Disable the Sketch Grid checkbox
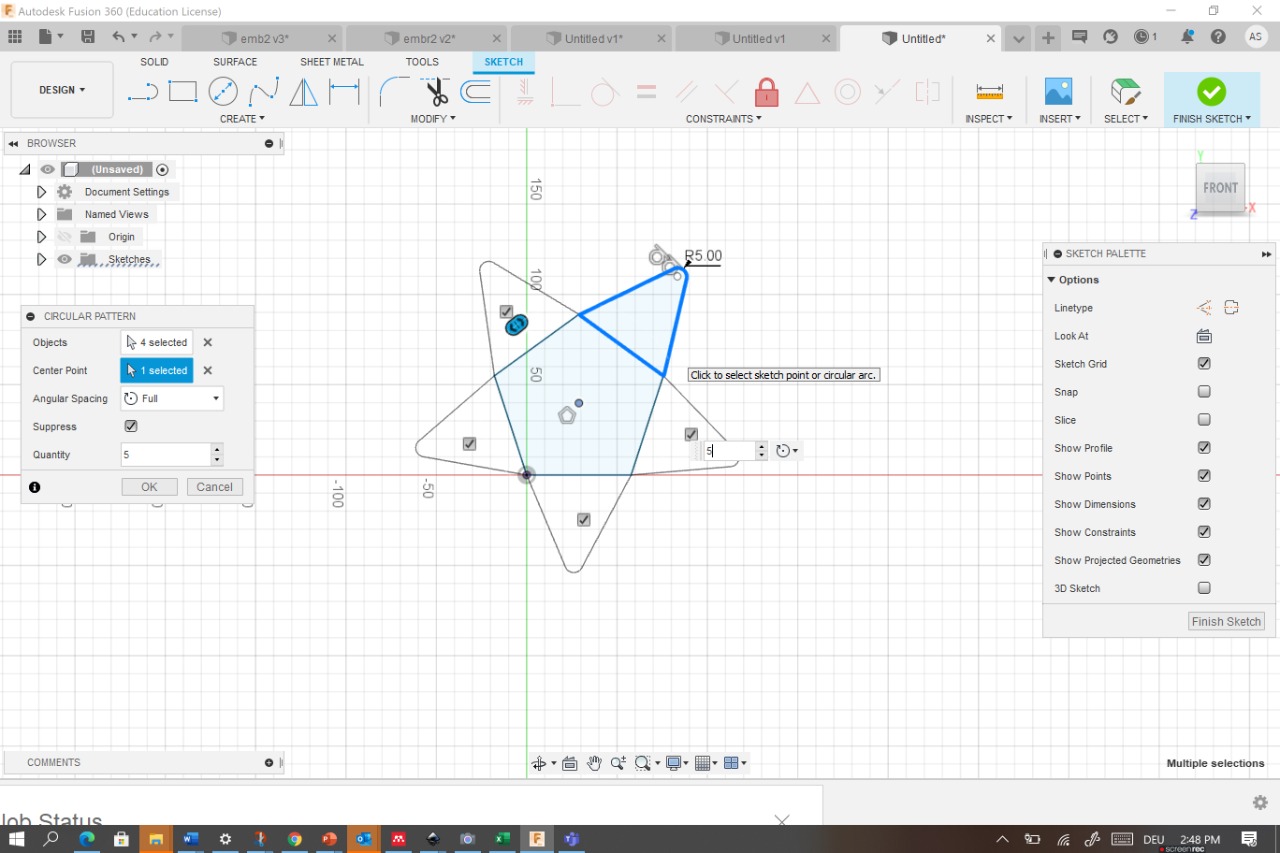Viewport: 1280px width, 853px height. 1204,364
